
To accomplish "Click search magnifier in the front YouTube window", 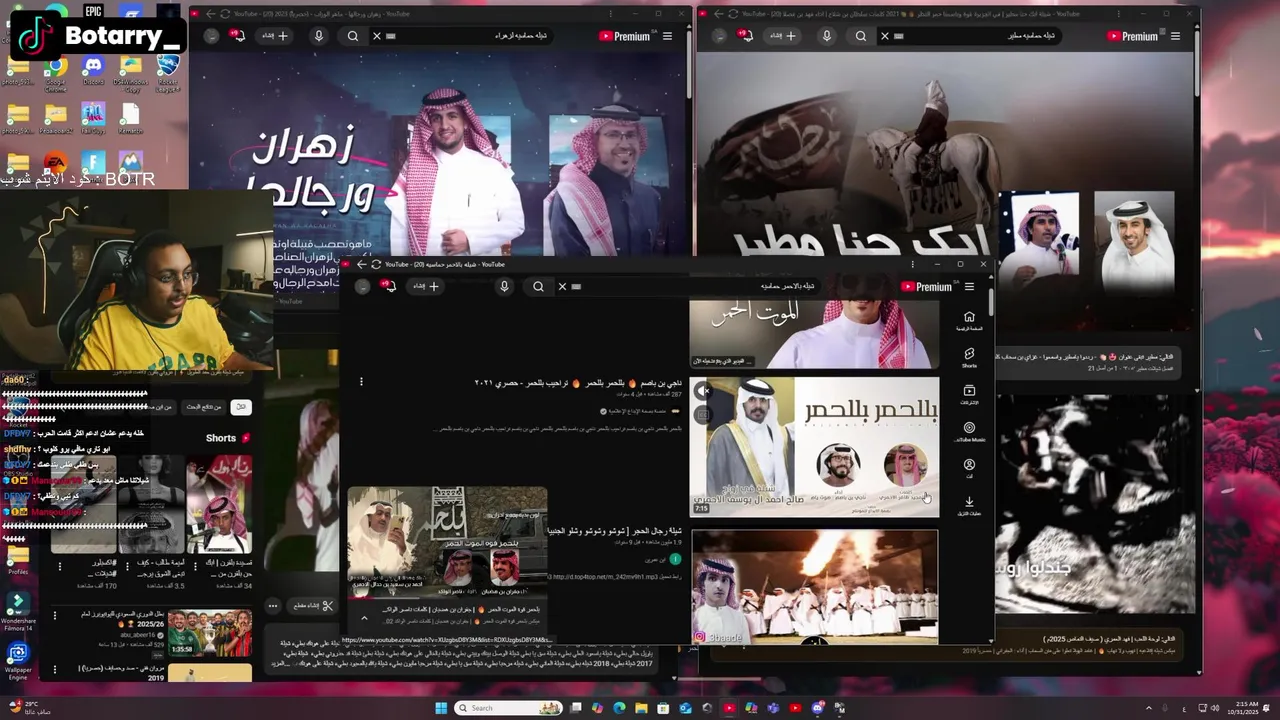I will click(x=538, y=287).
